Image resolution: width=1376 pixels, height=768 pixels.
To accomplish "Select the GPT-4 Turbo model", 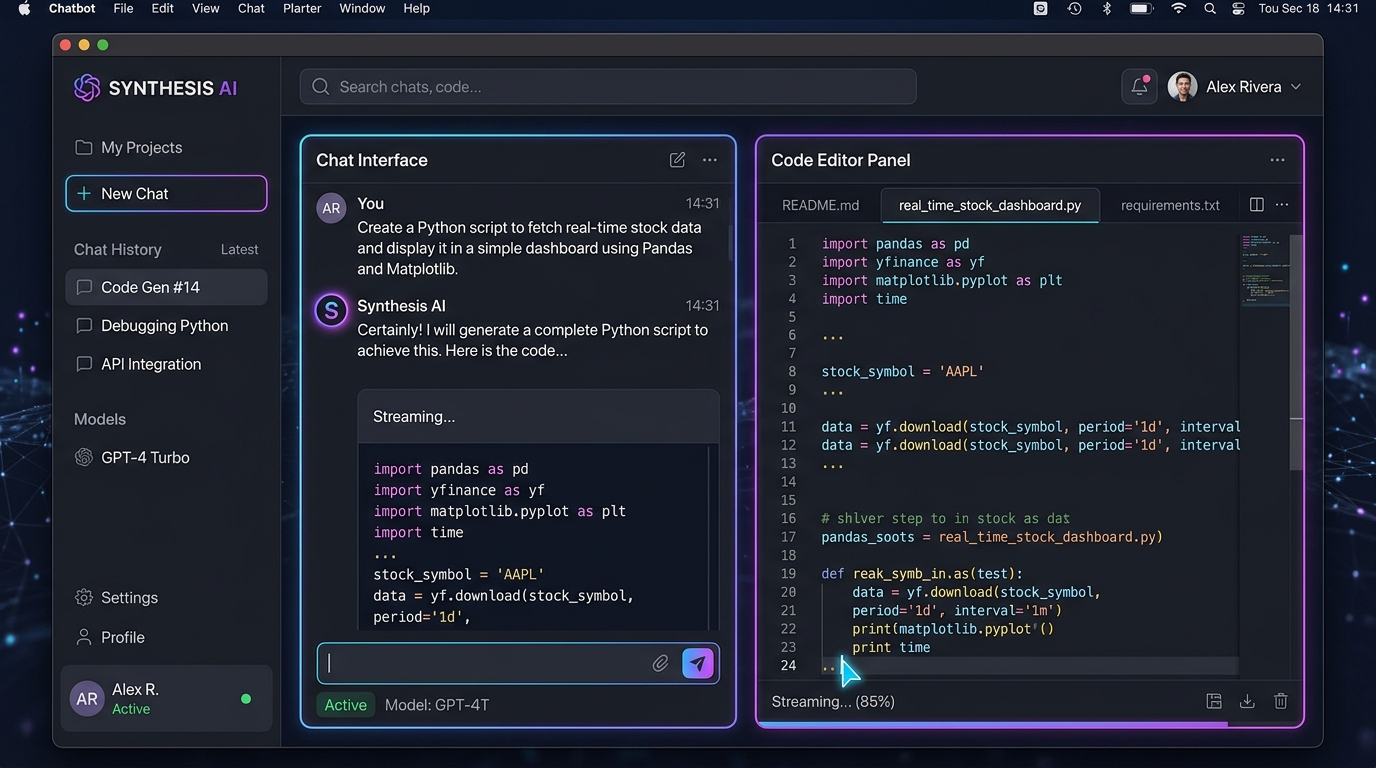I will [131, 457].
